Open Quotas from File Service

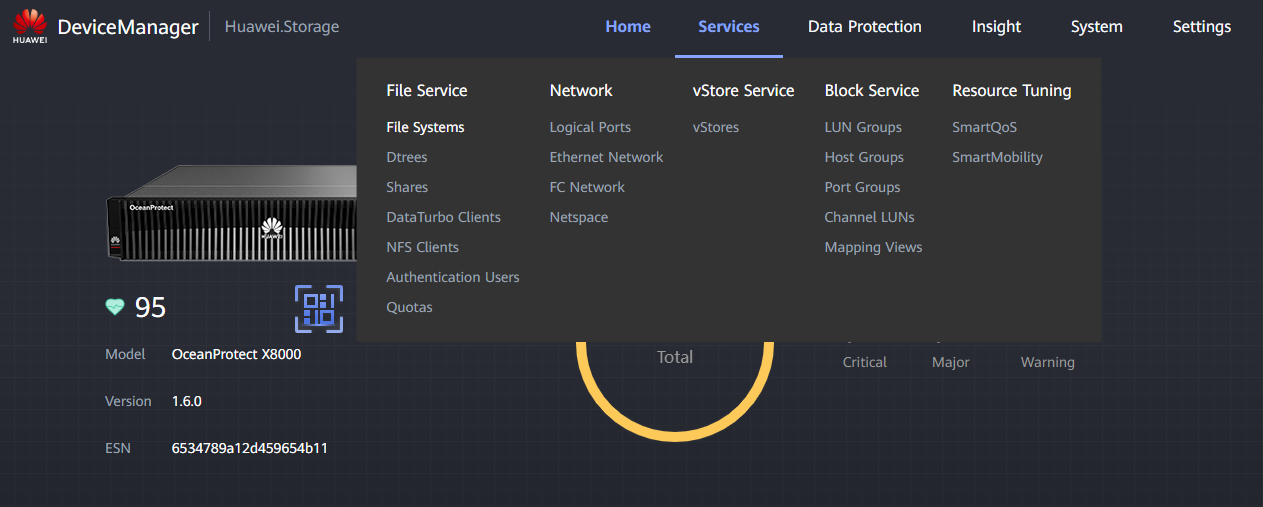click(x=410, y=307)
